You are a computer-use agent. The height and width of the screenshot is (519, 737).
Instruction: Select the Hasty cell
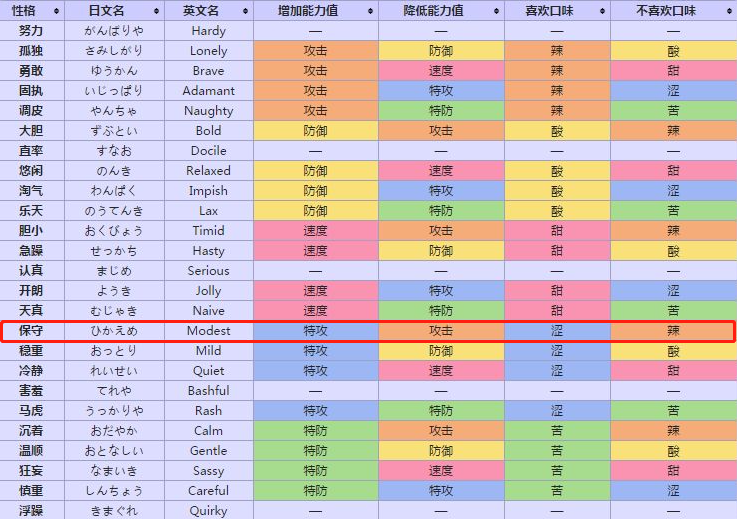coord(209,251)
